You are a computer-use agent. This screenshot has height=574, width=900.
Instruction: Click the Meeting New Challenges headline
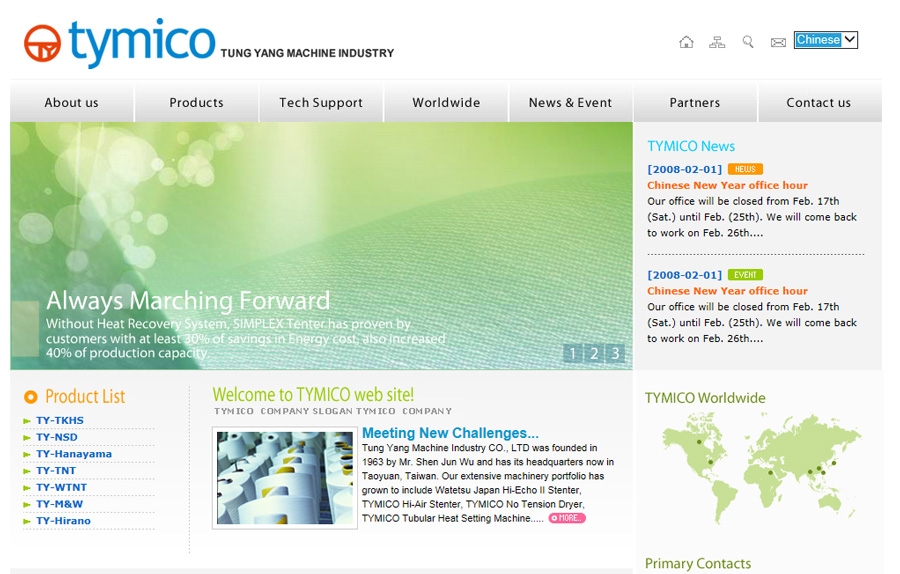tap(450, 433)
